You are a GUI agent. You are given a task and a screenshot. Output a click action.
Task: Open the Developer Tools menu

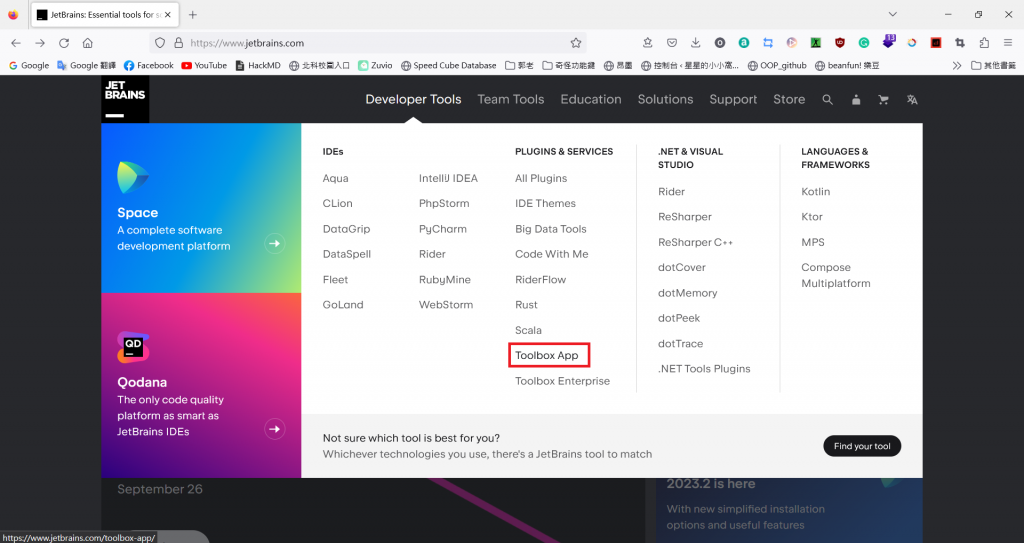(413, 99)
